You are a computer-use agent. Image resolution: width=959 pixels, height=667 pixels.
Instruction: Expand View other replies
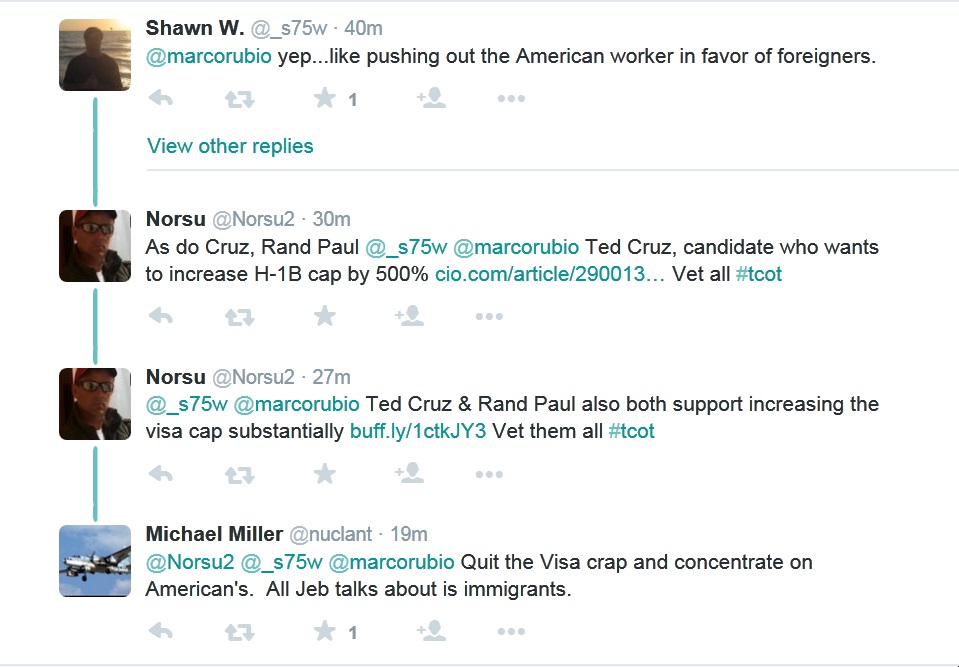coord(230,146)
